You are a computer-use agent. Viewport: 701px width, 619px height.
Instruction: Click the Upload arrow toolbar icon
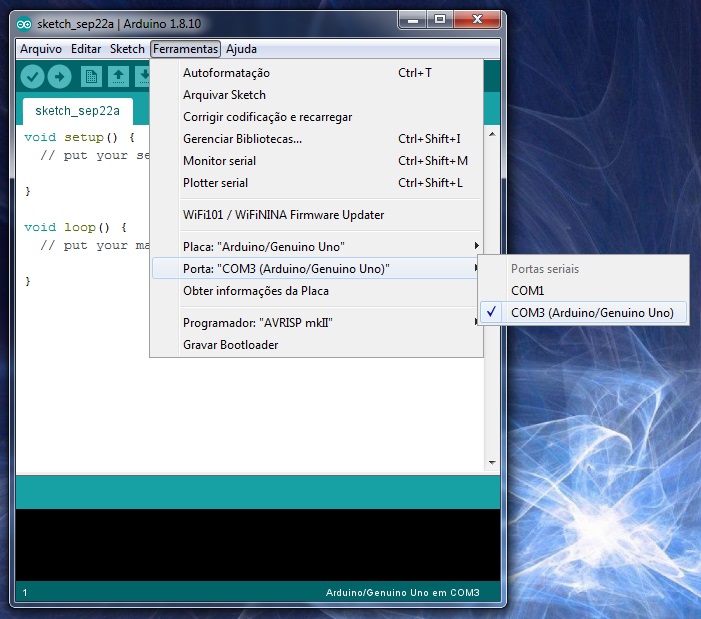(x=60, y=76)
